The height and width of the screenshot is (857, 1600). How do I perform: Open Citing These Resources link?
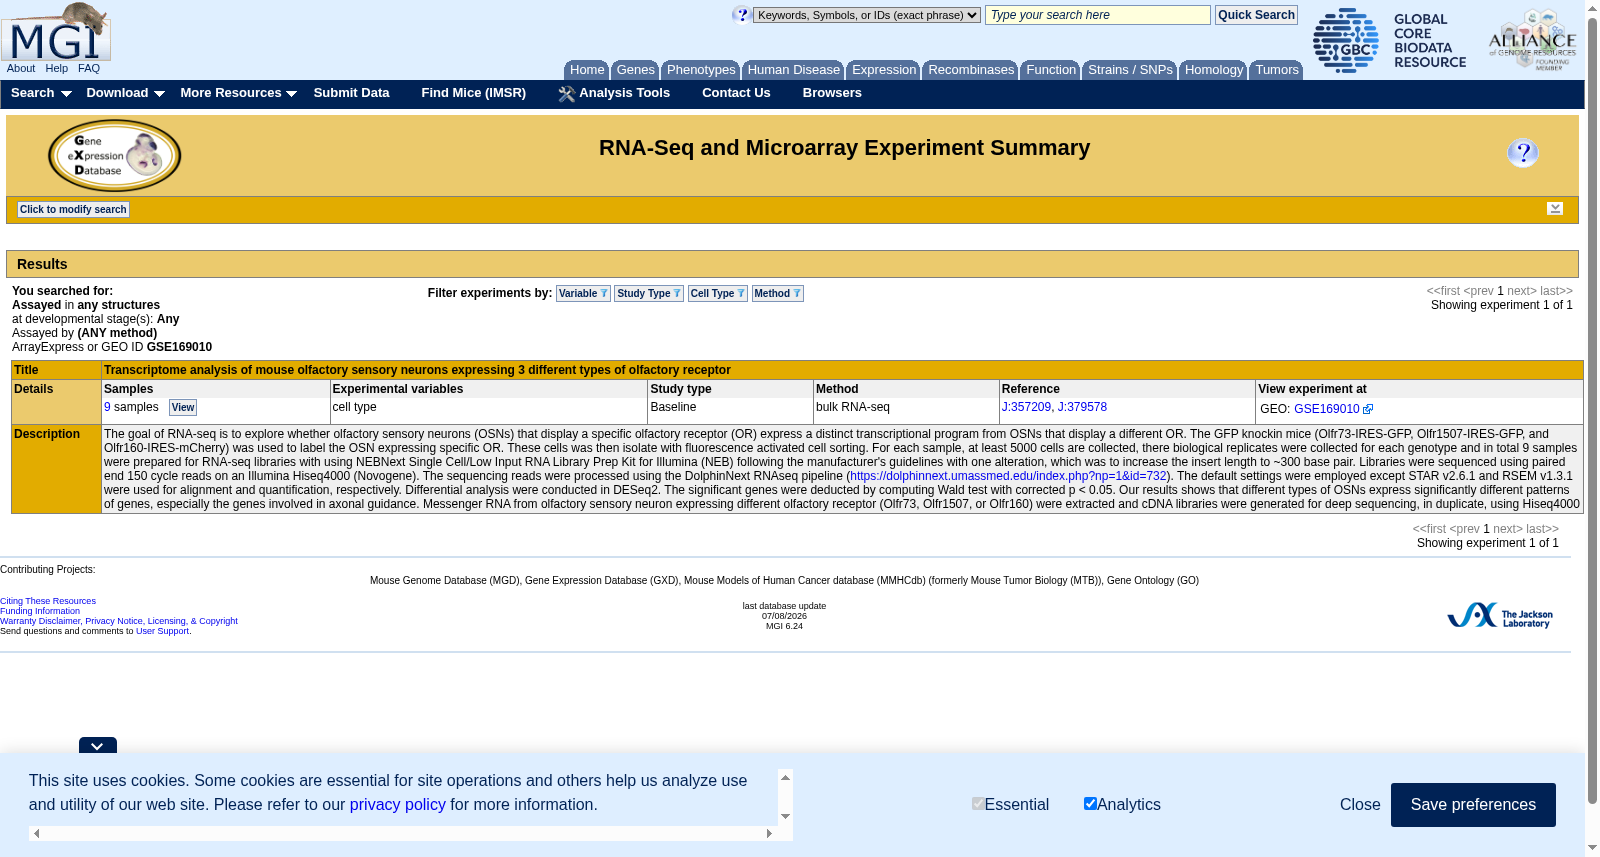48,601
